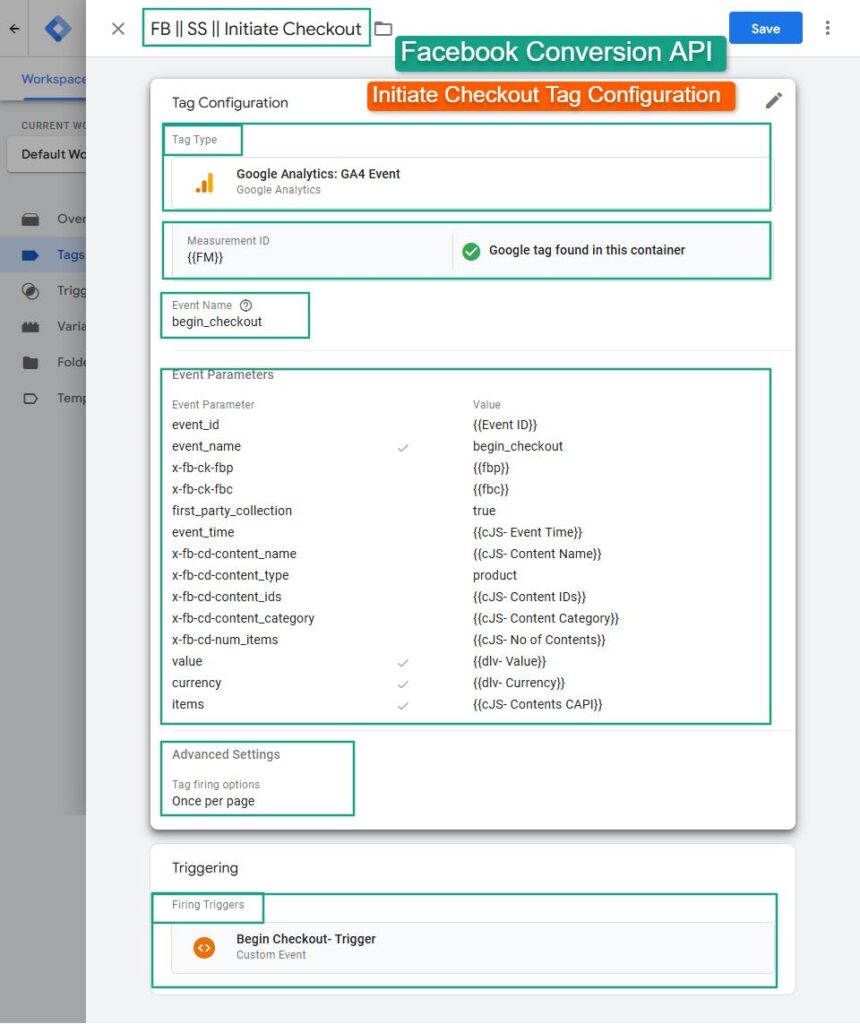Click the x-fb-cd-content_category parameter
Image resolution: width=860 pixels, height=1024 pixels.
[x=243, y=618]
